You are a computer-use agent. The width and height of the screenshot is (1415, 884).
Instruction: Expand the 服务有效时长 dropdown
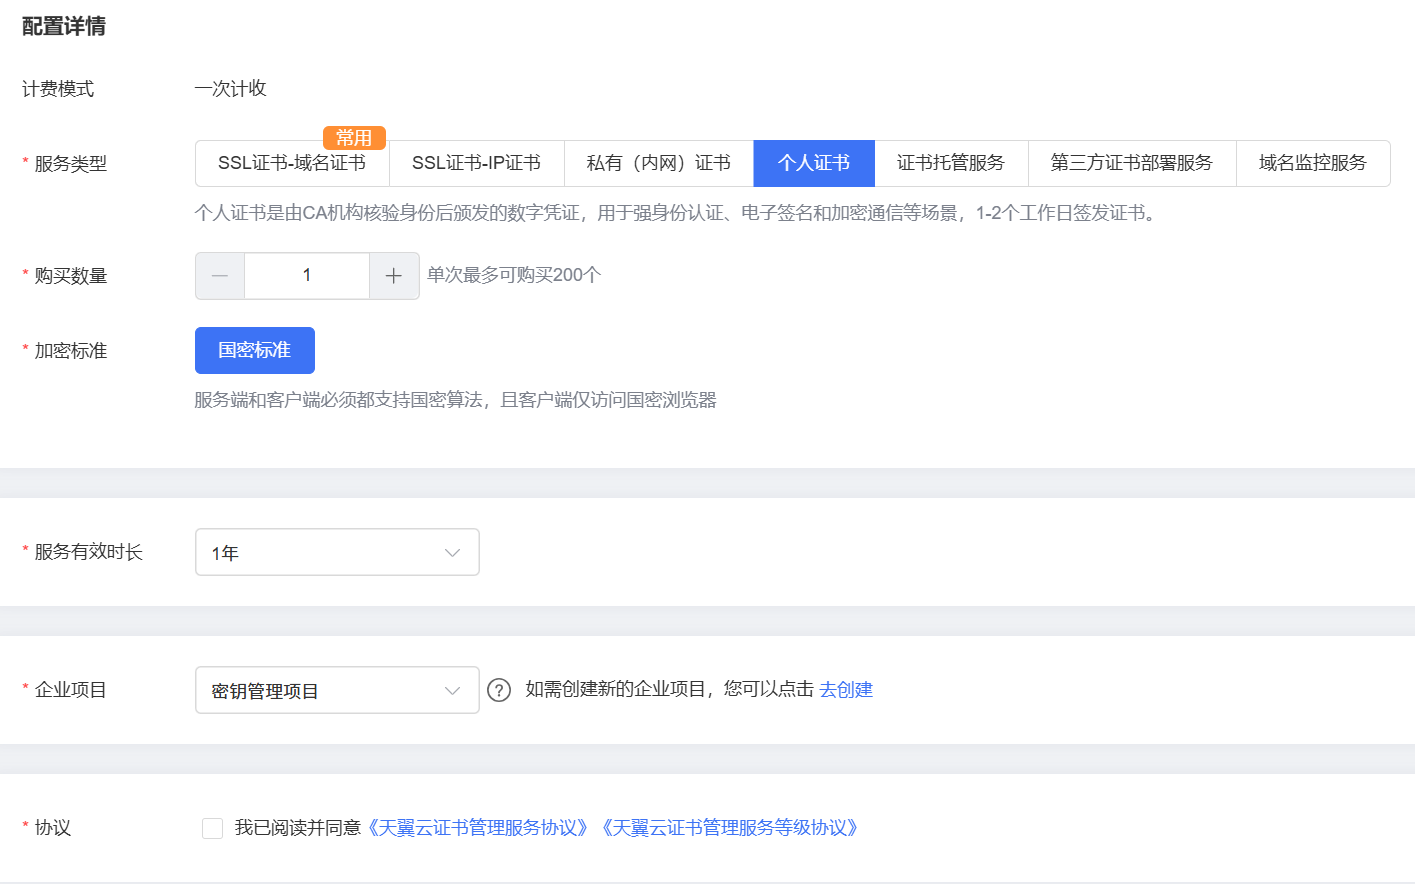tap(337, 552)
